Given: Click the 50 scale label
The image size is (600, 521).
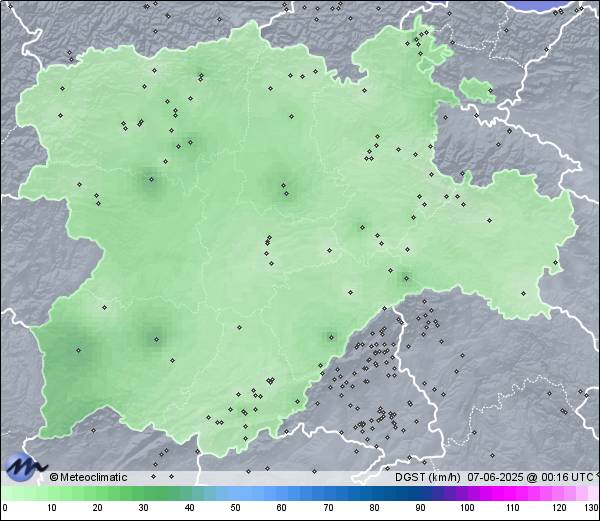Looking at the screenshot, I should click(236, 508).
